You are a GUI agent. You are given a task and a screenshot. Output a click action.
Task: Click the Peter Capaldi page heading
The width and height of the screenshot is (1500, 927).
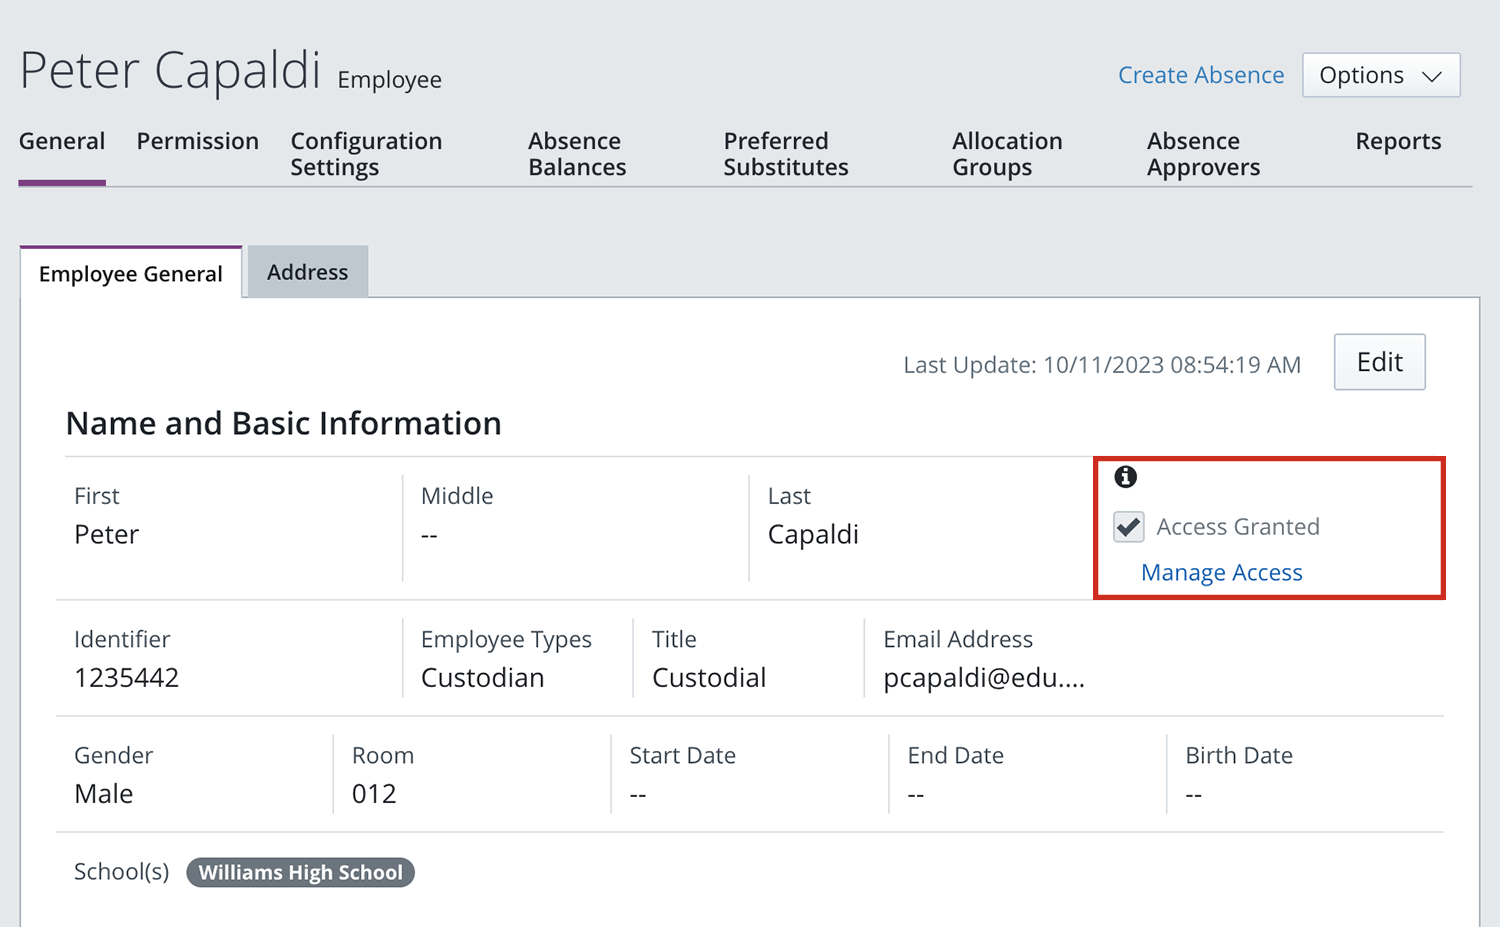[x=170, y=71]
